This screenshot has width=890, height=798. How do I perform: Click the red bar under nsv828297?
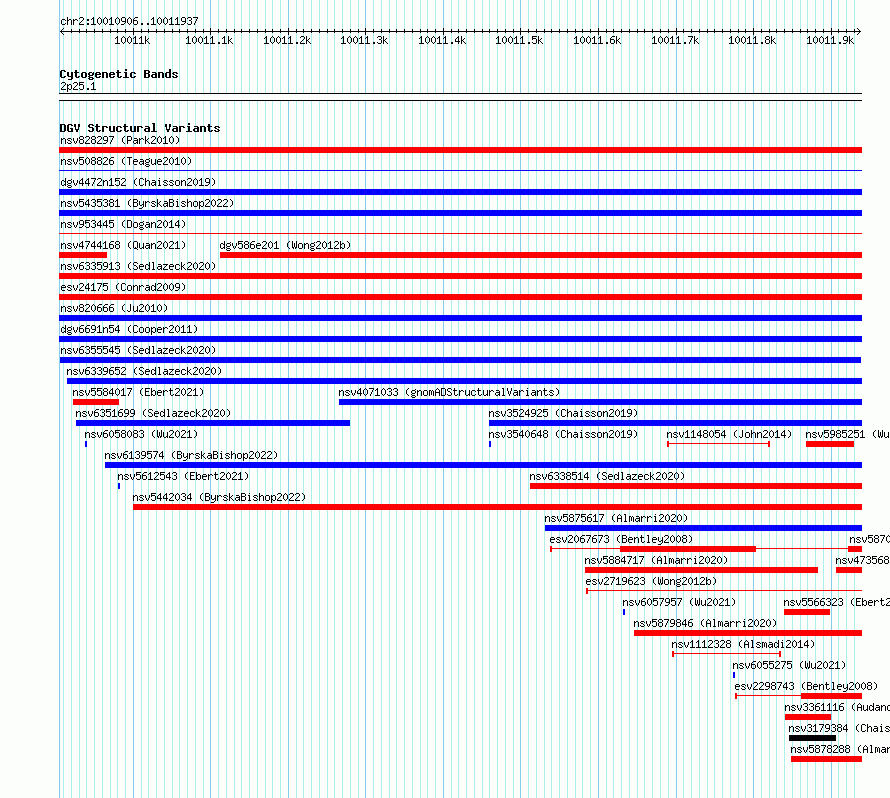pyautogui.click(x=460, y=150)
